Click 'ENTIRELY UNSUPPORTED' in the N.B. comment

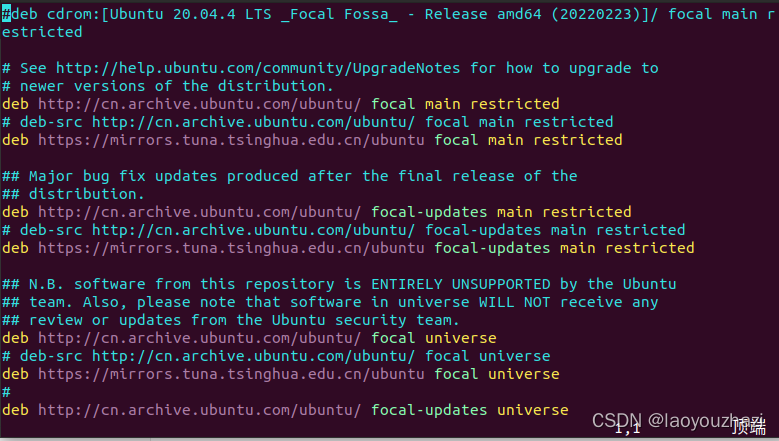click(x=461, y=284)
